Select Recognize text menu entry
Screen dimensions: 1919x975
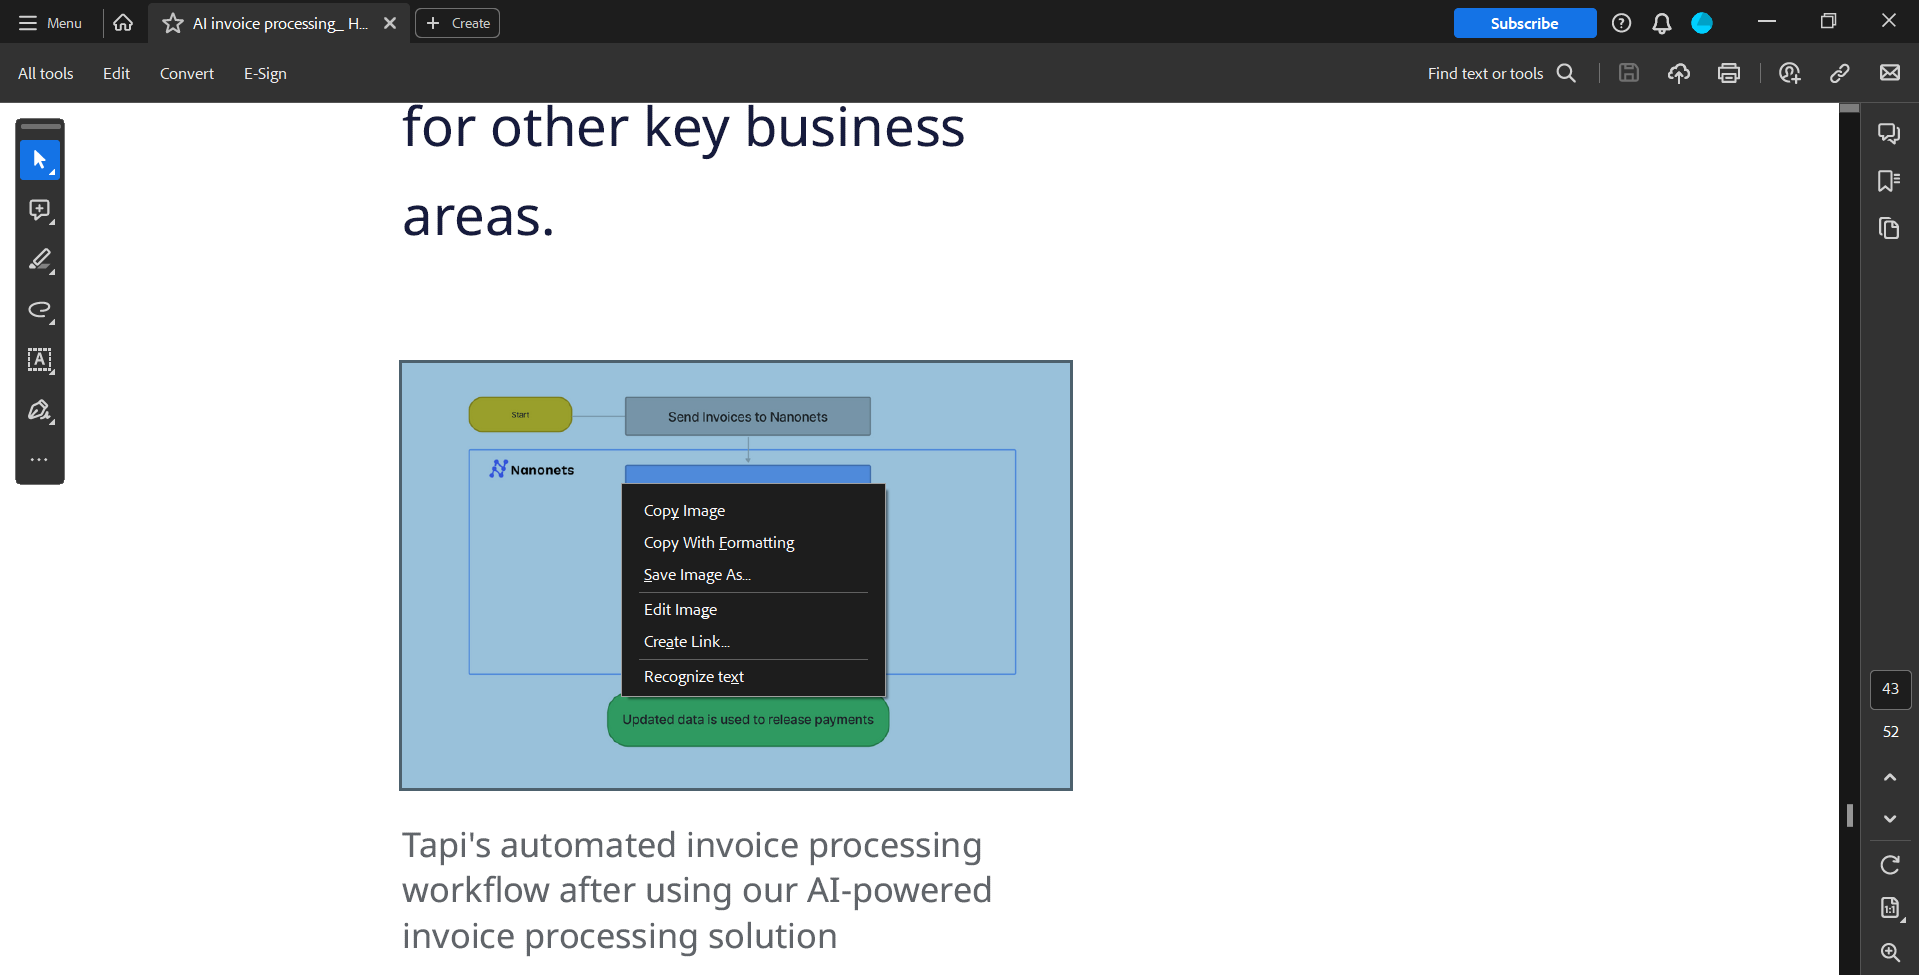(693, 677)
